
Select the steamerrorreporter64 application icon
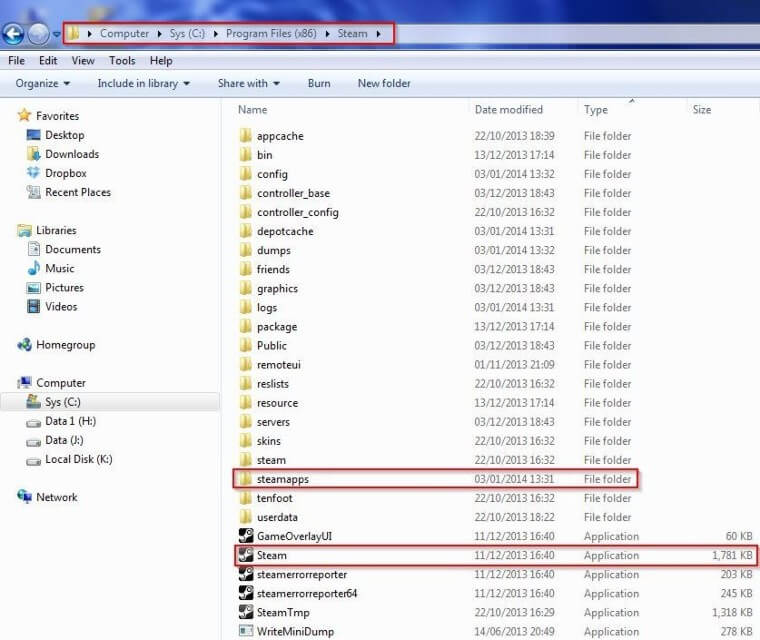point(246,593)
